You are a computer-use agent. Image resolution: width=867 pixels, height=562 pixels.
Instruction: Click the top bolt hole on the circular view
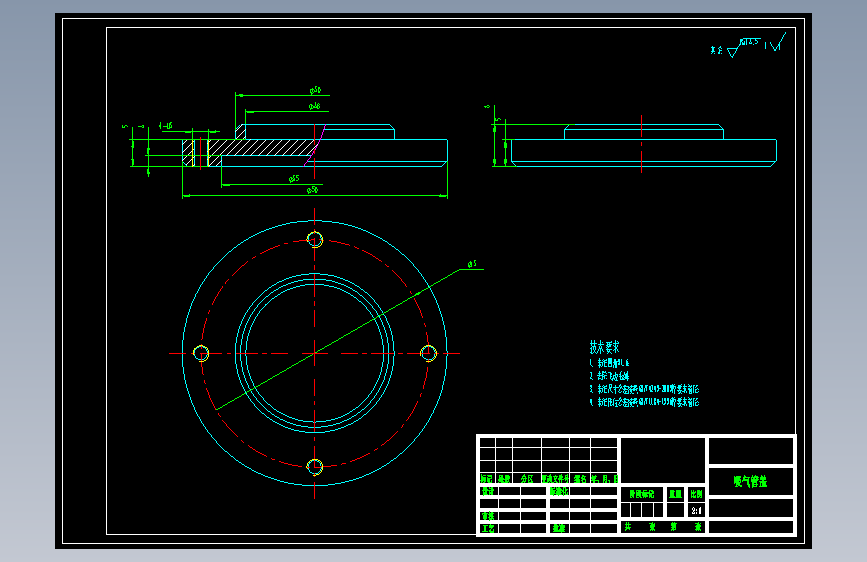tap(315, 240)
